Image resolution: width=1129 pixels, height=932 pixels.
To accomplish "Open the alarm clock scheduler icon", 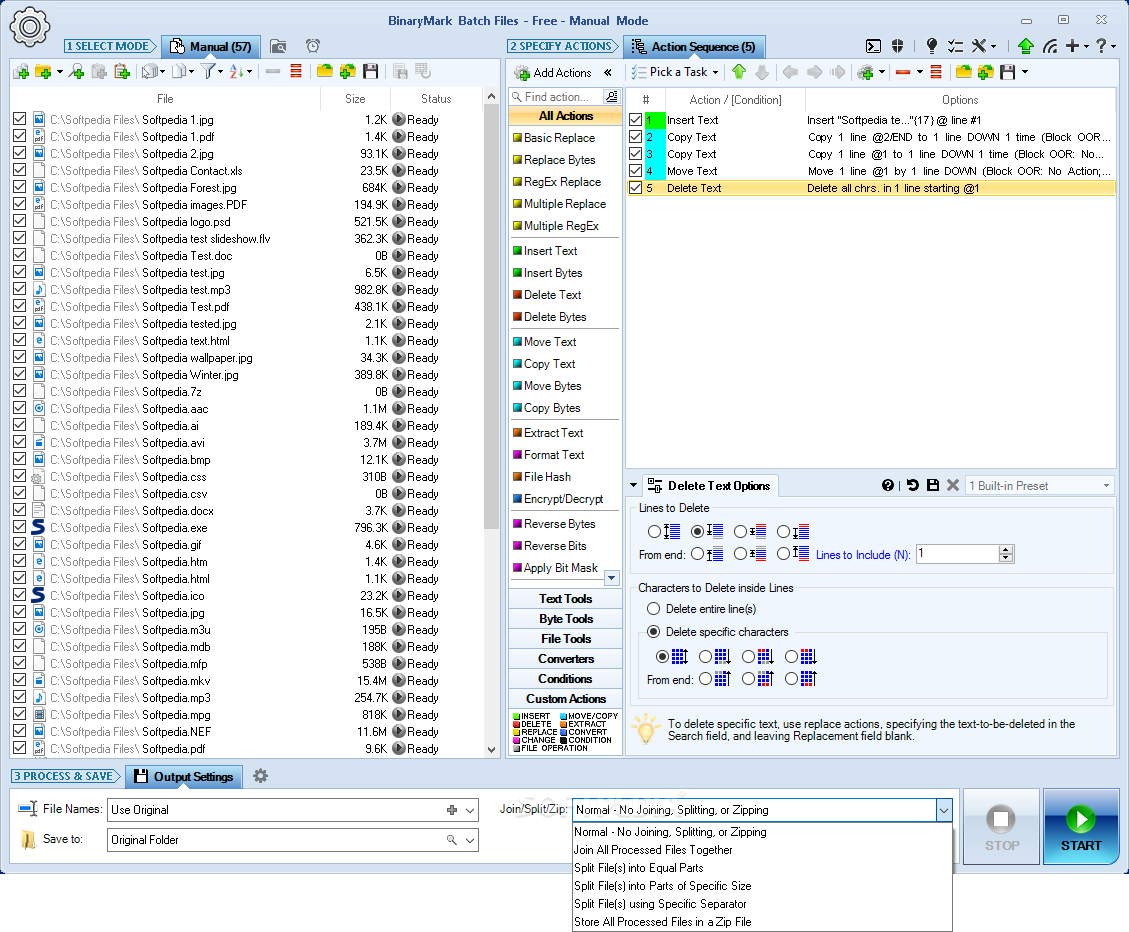I will 312,47.
